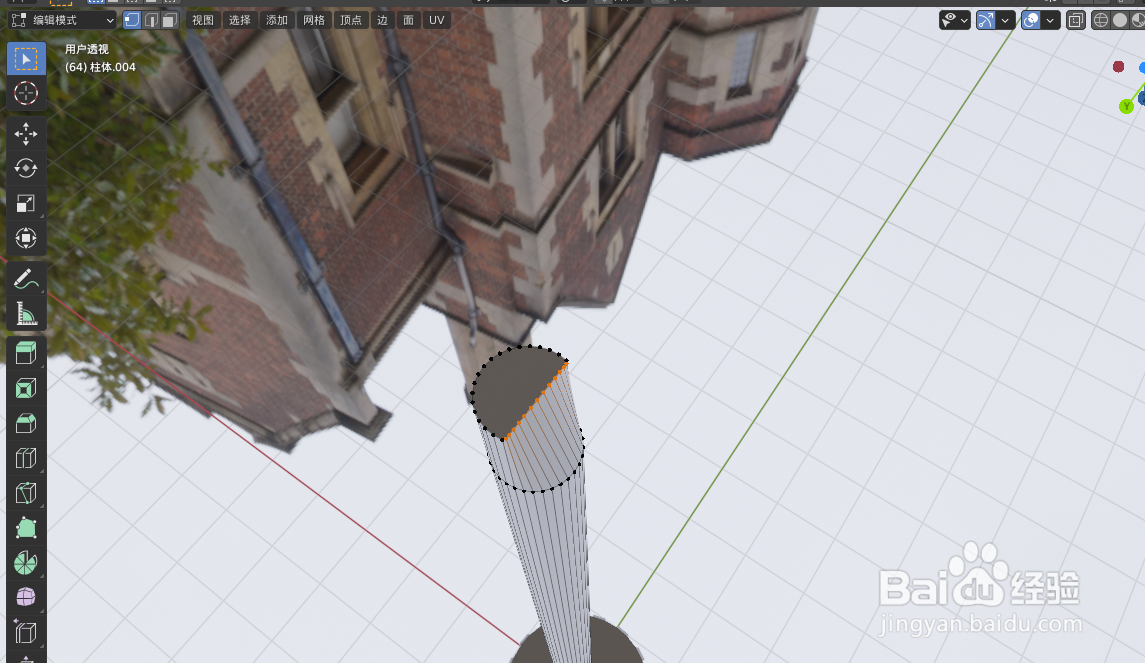Select the Bevel tool
This screenshot has width=1145, height=663.
[26, 424]
